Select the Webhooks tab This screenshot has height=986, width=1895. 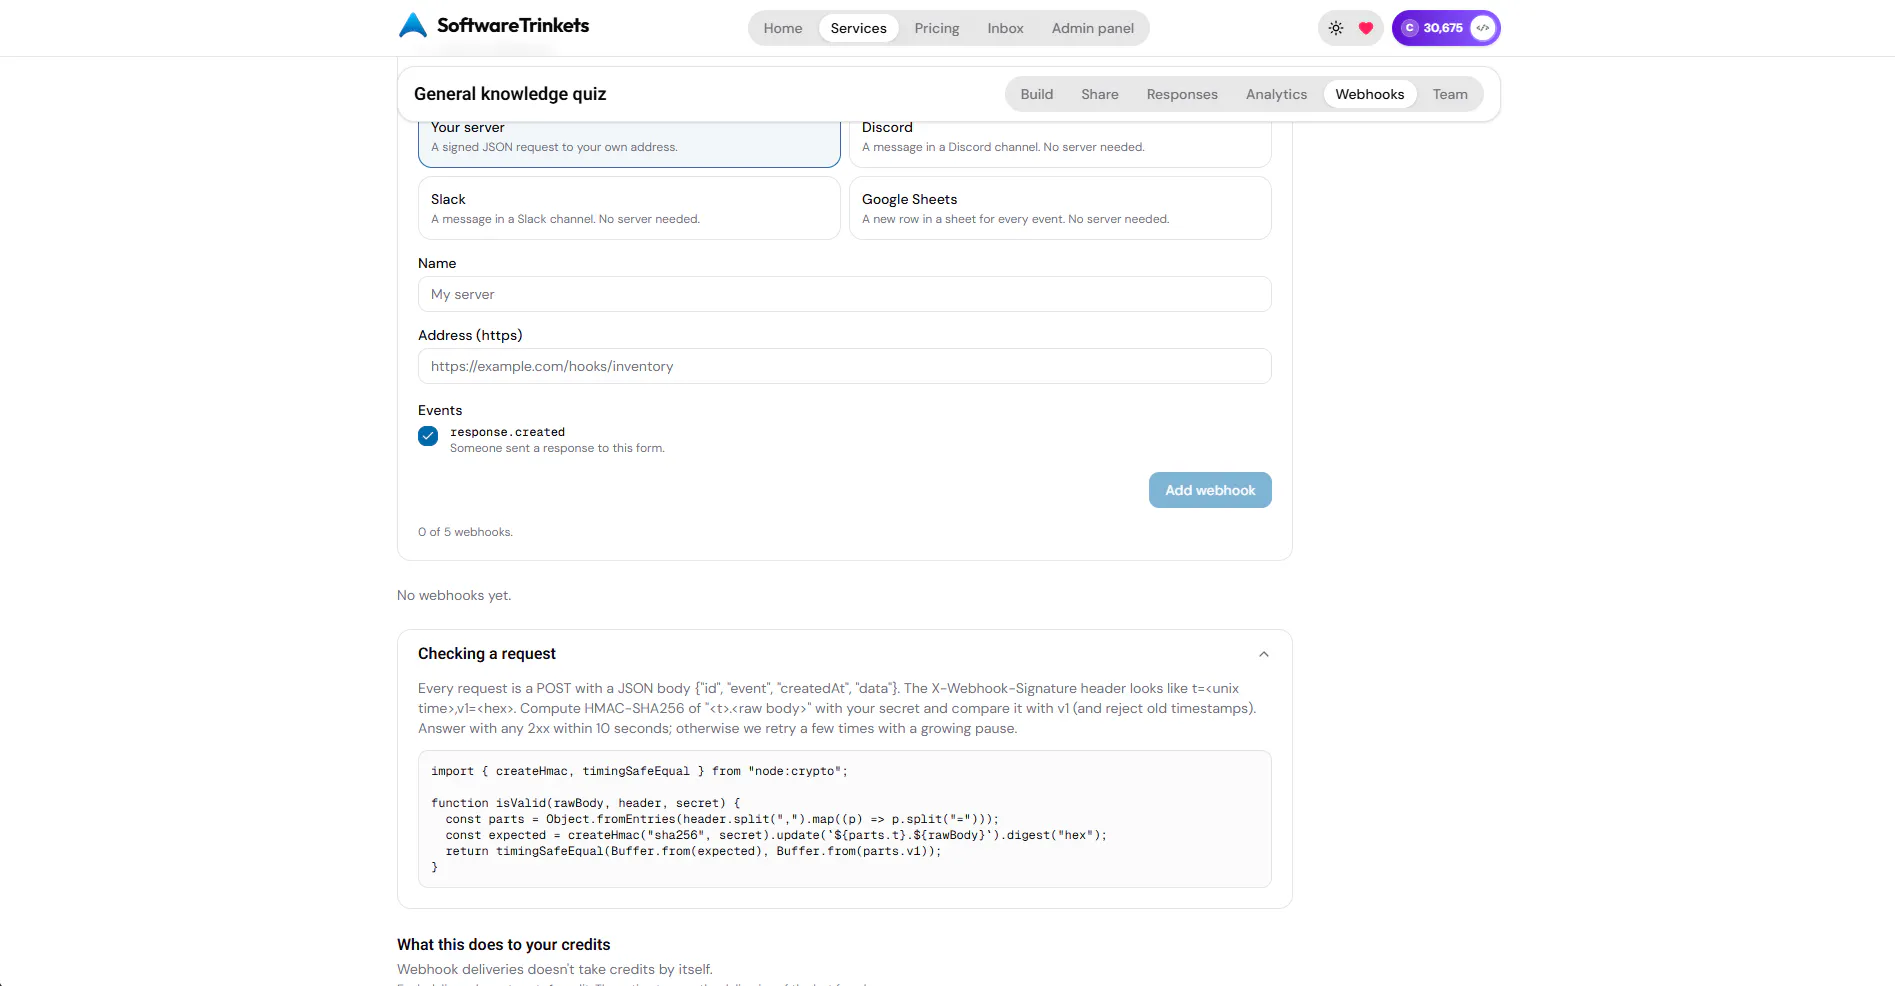pos(1370,94)
